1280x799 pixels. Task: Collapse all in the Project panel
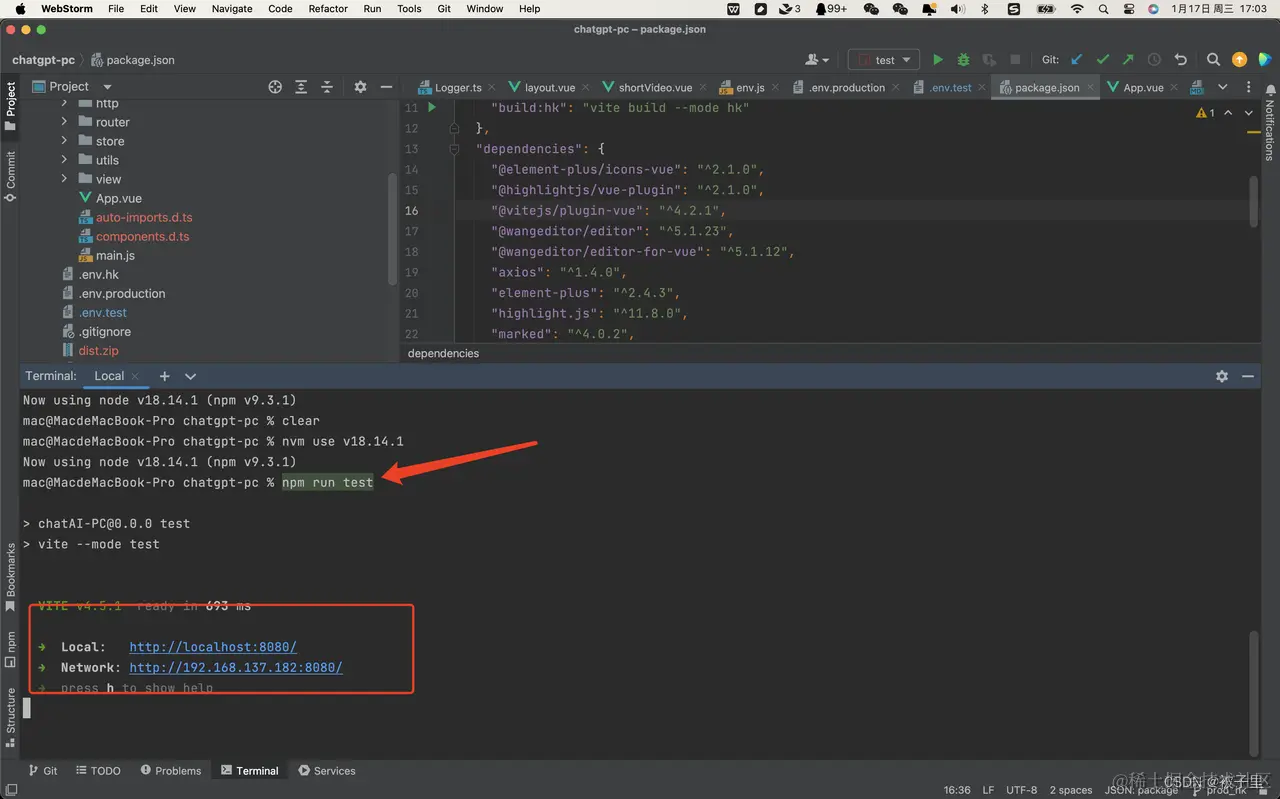327,87
